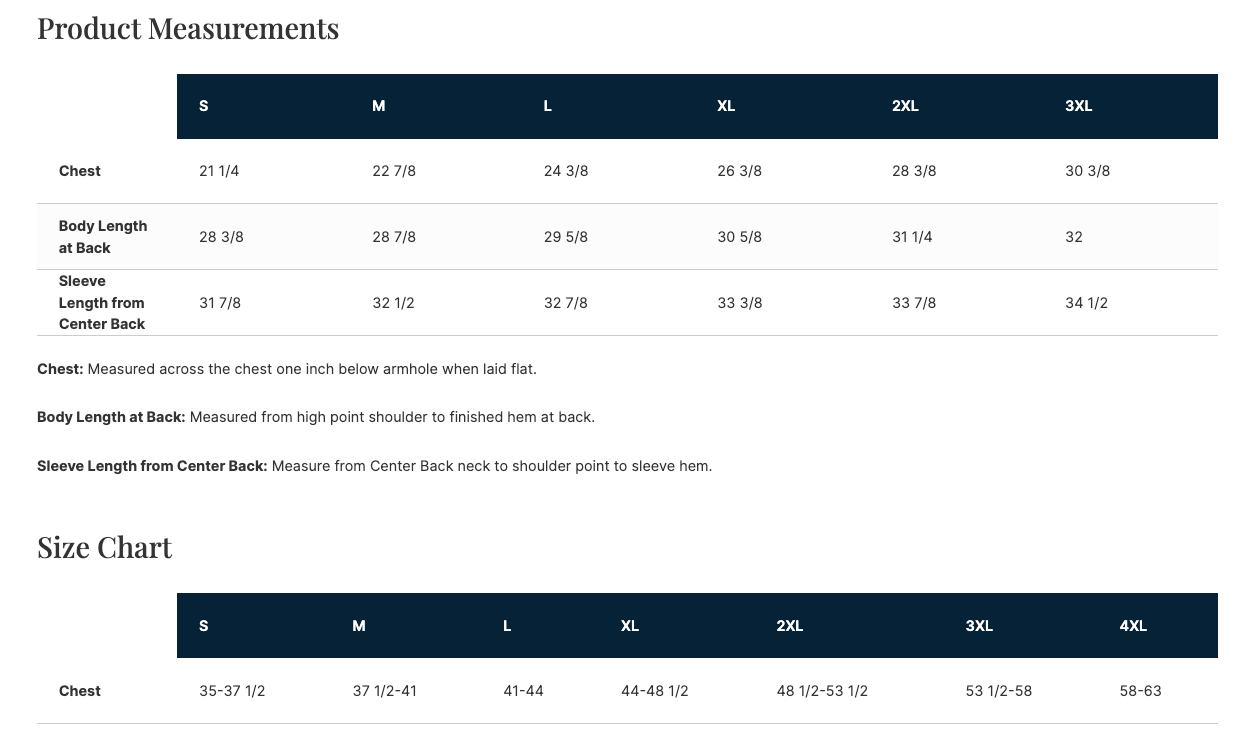The height and width of the screenshot is (742, 1239).
Task: Click the Sleeve Length from Center Back row label
Action: click(x=102, y=303)
